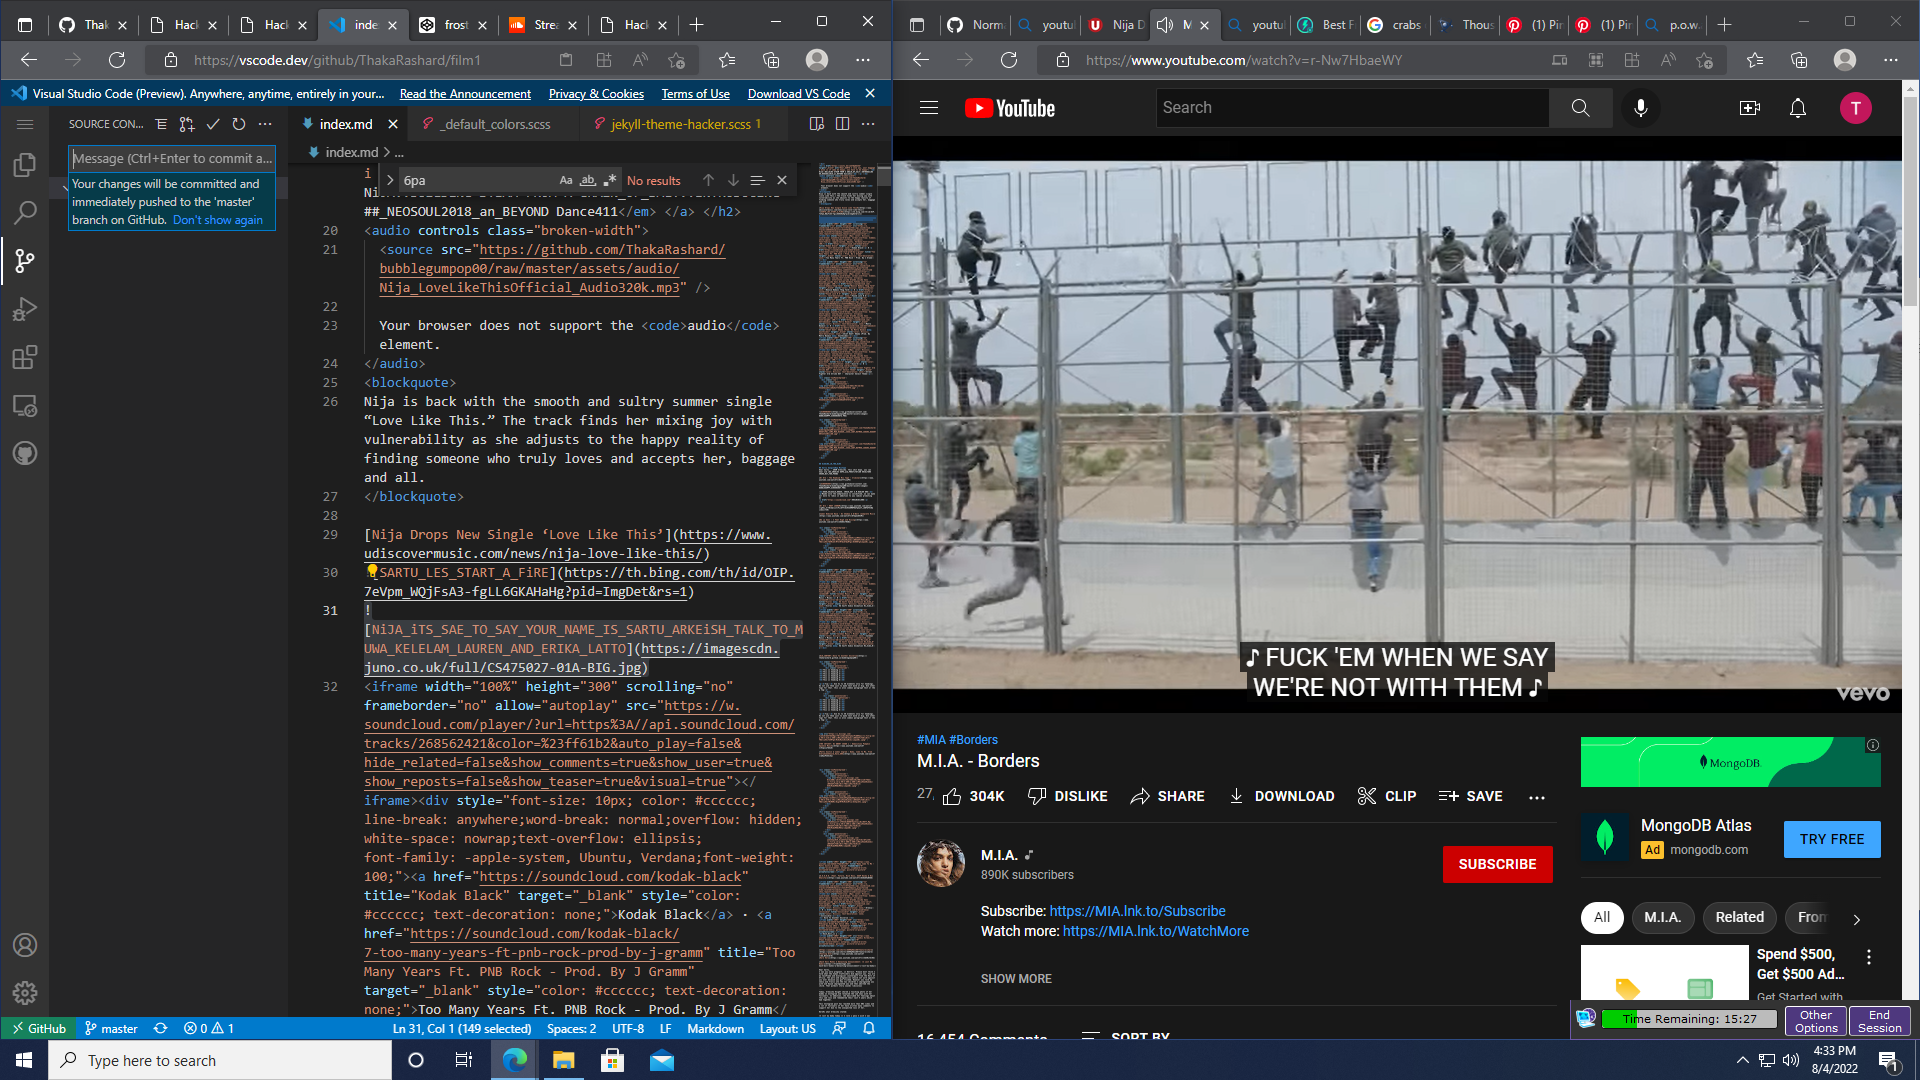
Task: Click the YouTube search magnifier button
Action: click(x=1580, y=108)
